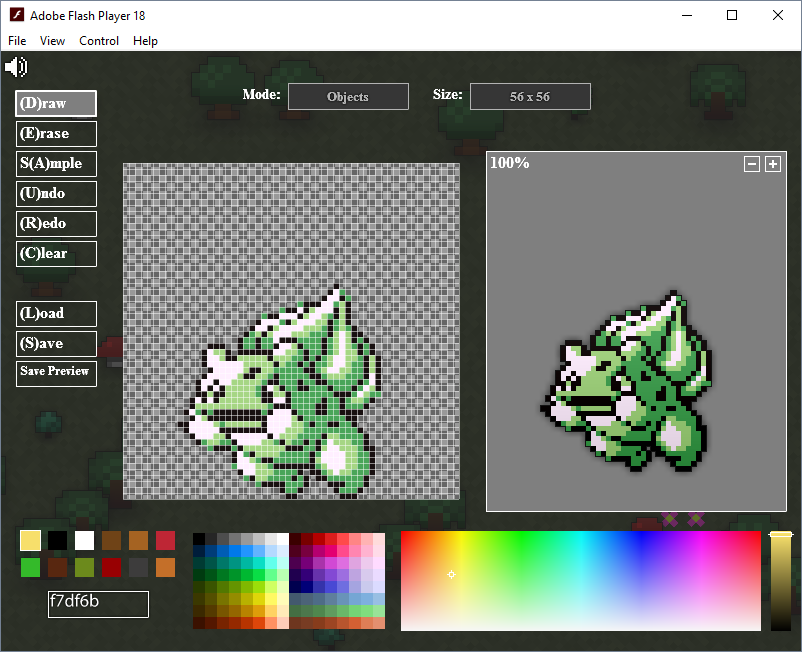
Task: Open the View menu
Action: [52, 41]
